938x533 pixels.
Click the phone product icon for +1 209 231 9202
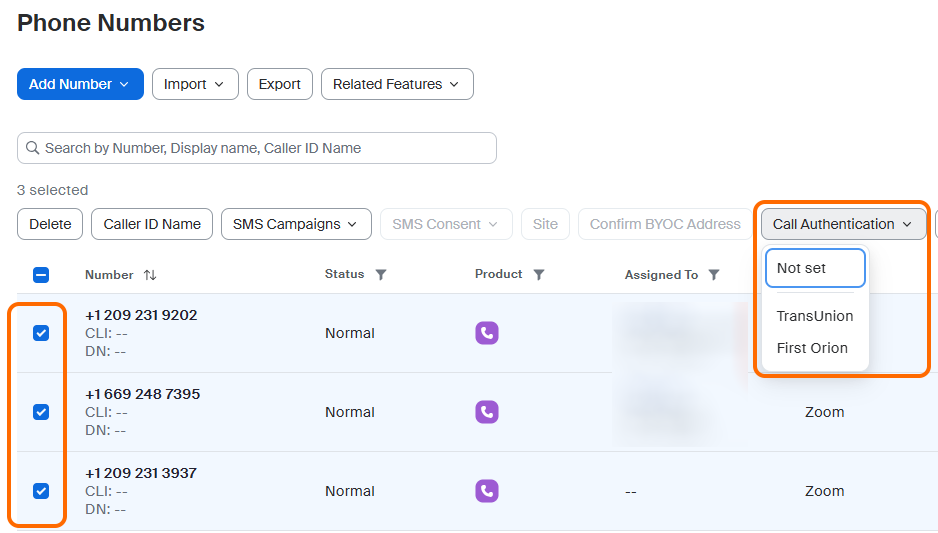click(486, 333)
